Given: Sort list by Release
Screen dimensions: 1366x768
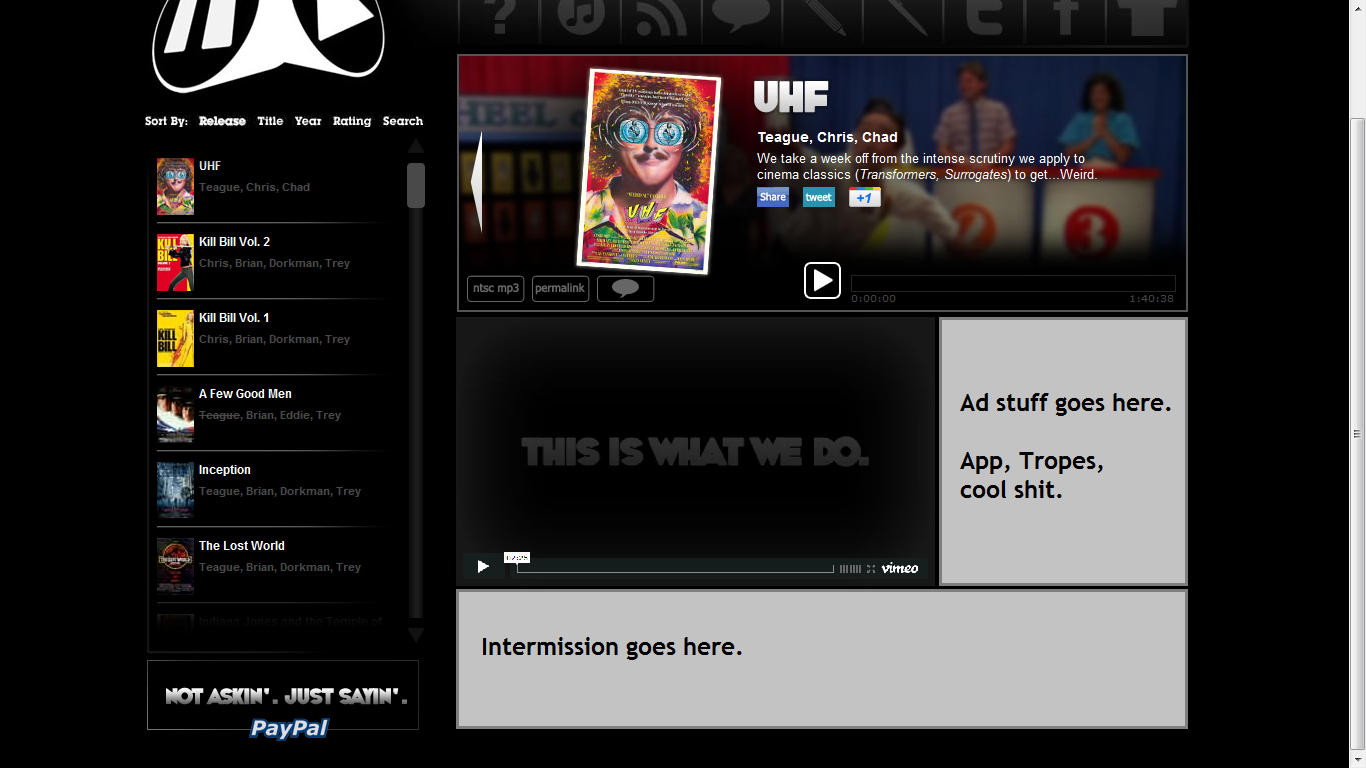Looking at the screenshot, I should [x=222, y=121].
